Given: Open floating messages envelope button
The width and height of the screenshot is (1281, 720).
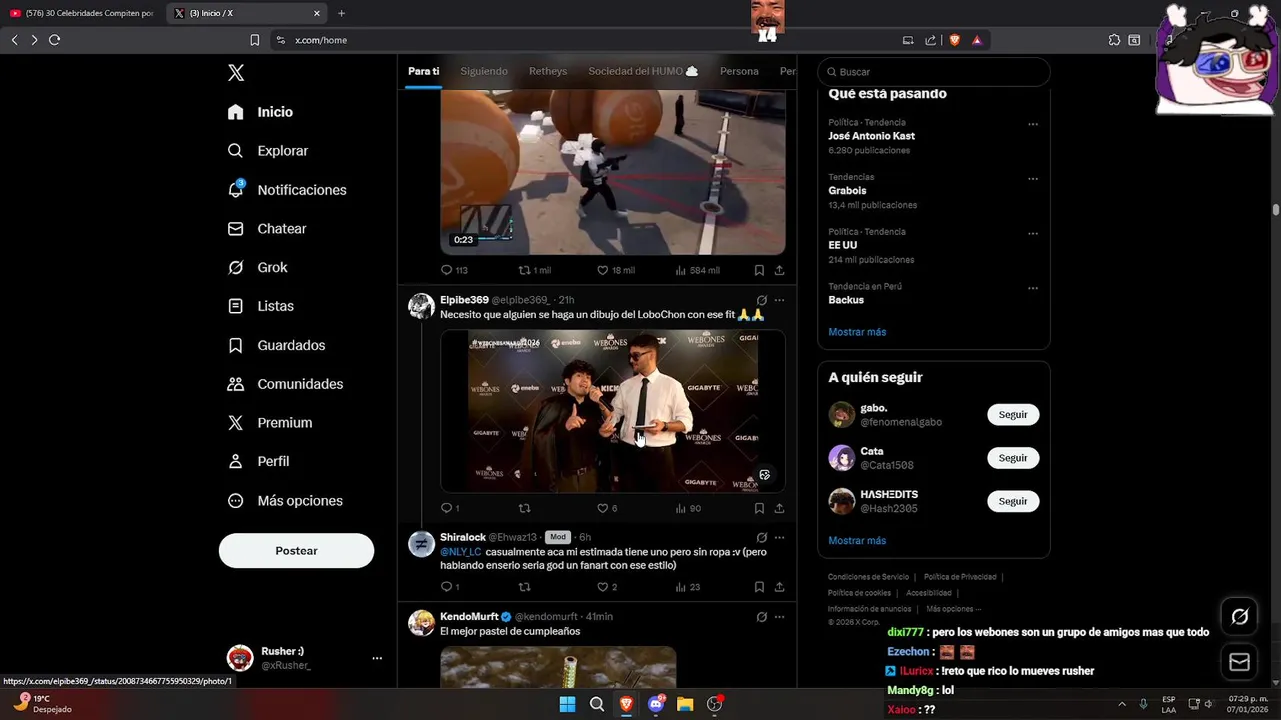Looking at the screenshot, I should tap(1240, 662).
